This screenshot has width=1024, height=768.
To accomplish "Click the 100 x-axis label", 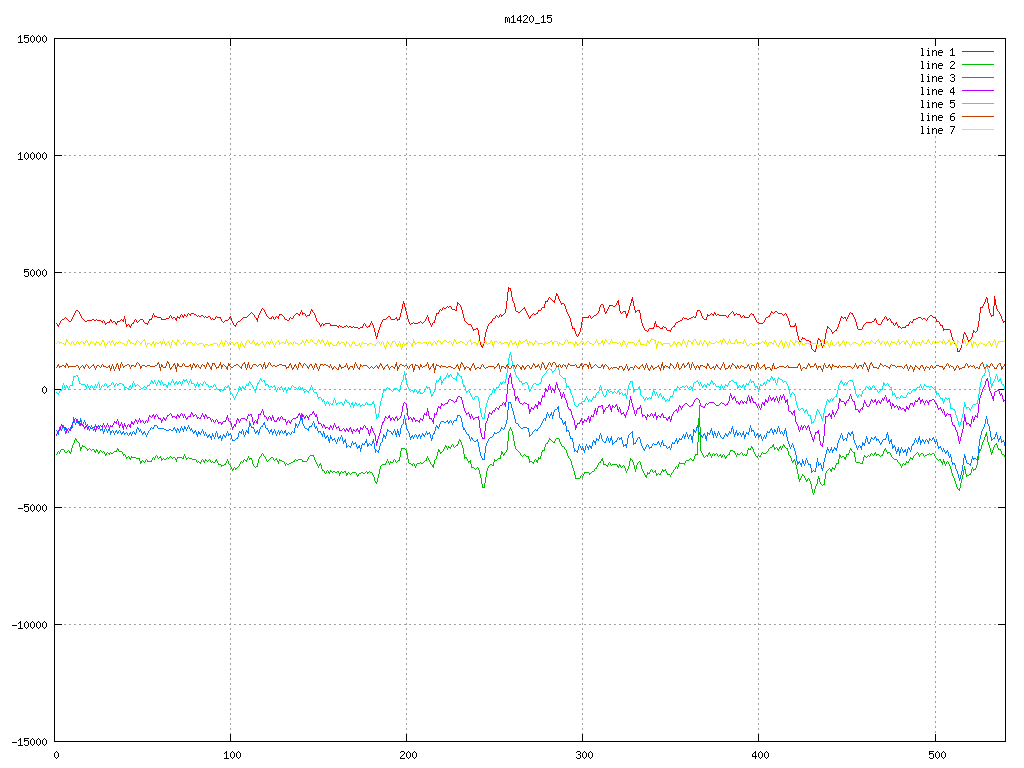I will (x=232, y=756).
